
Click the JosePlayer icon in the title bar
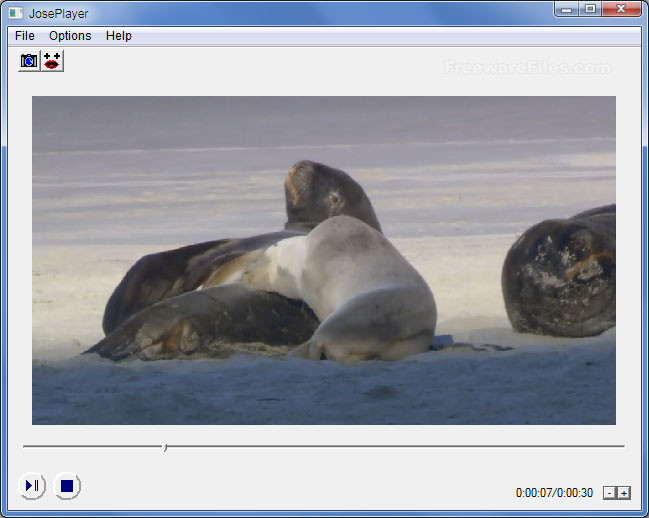tap(16, 13)
